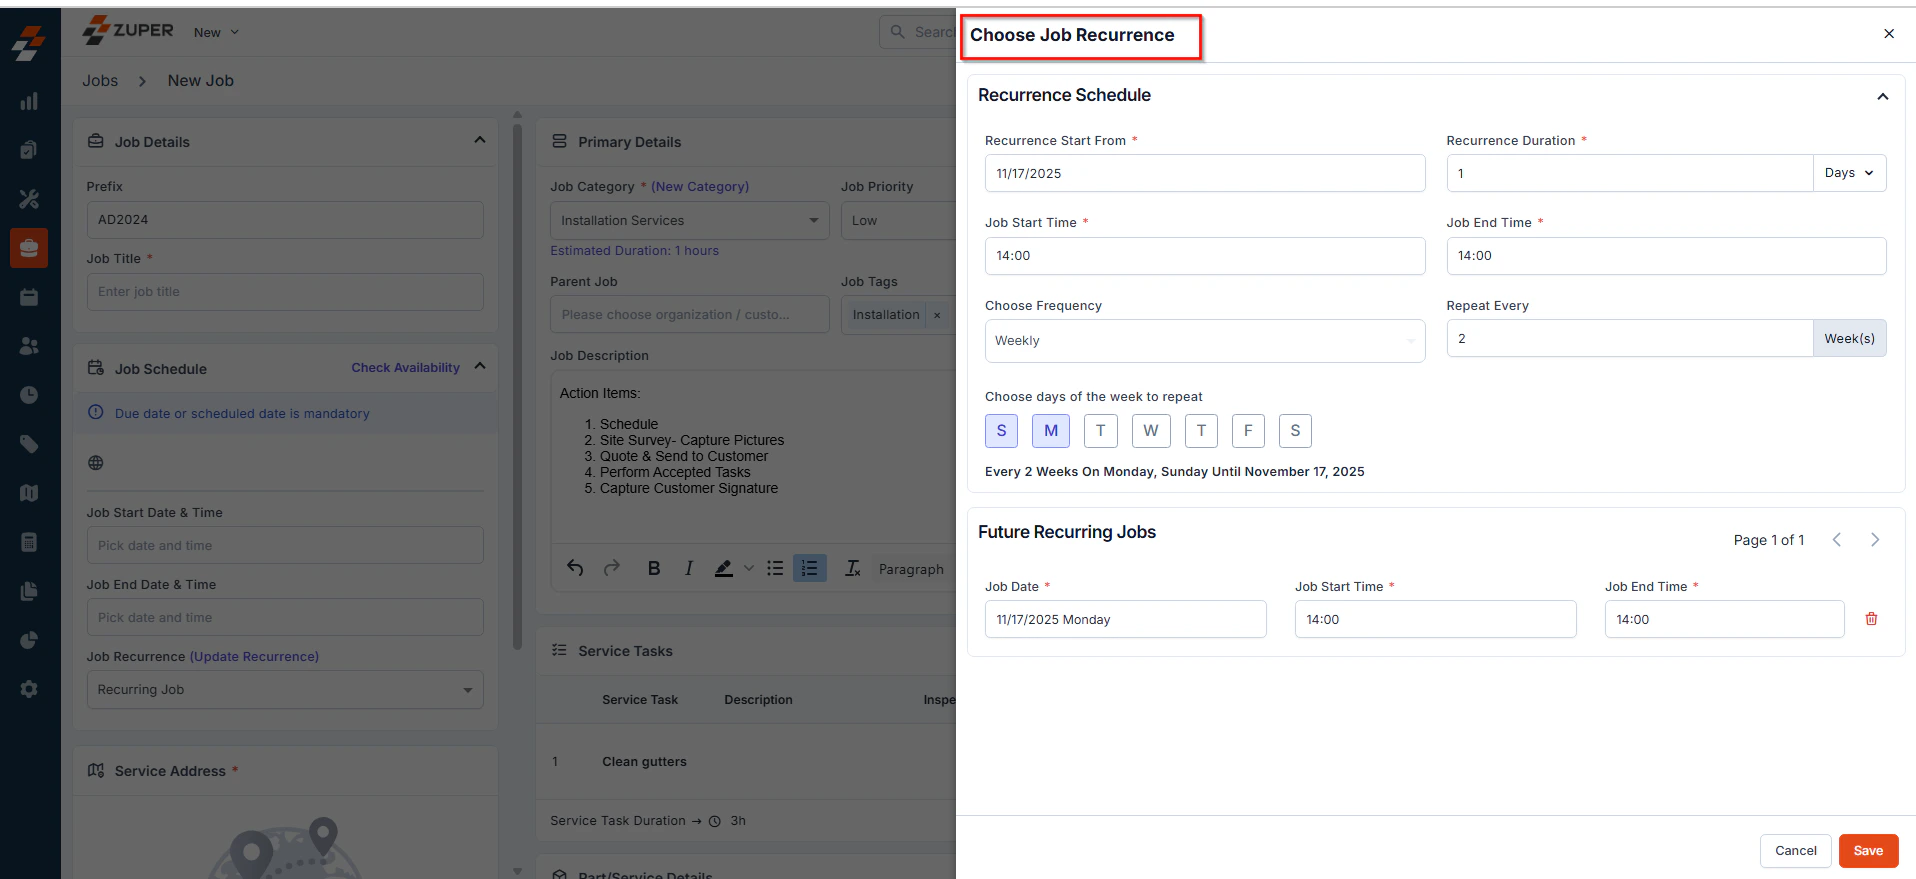Toggle the F Friday day button

[x=1248, y=431]
